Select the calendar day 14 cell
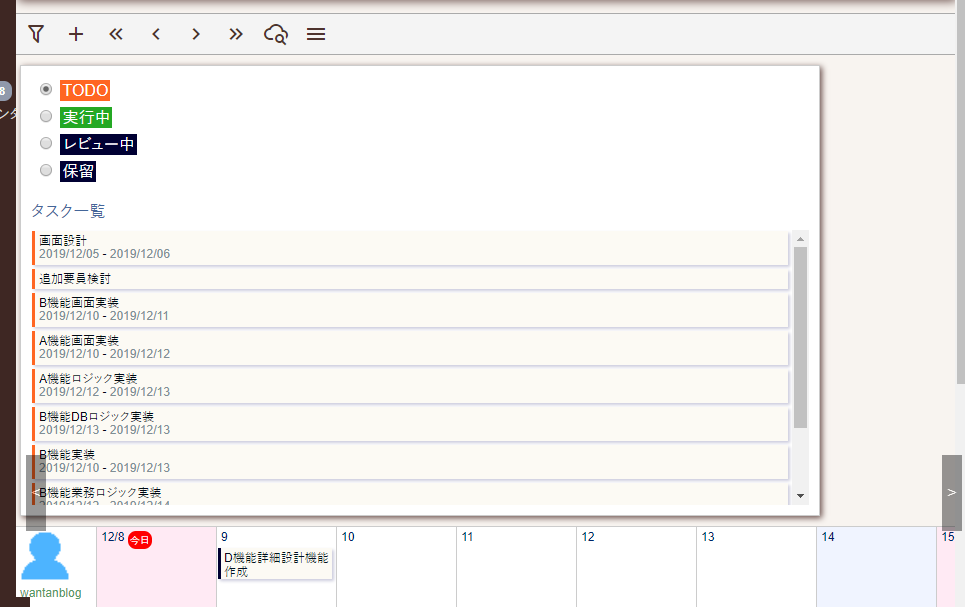Image resolution: width=965 pixels, height=607 pixels. (x=876, y=566)
